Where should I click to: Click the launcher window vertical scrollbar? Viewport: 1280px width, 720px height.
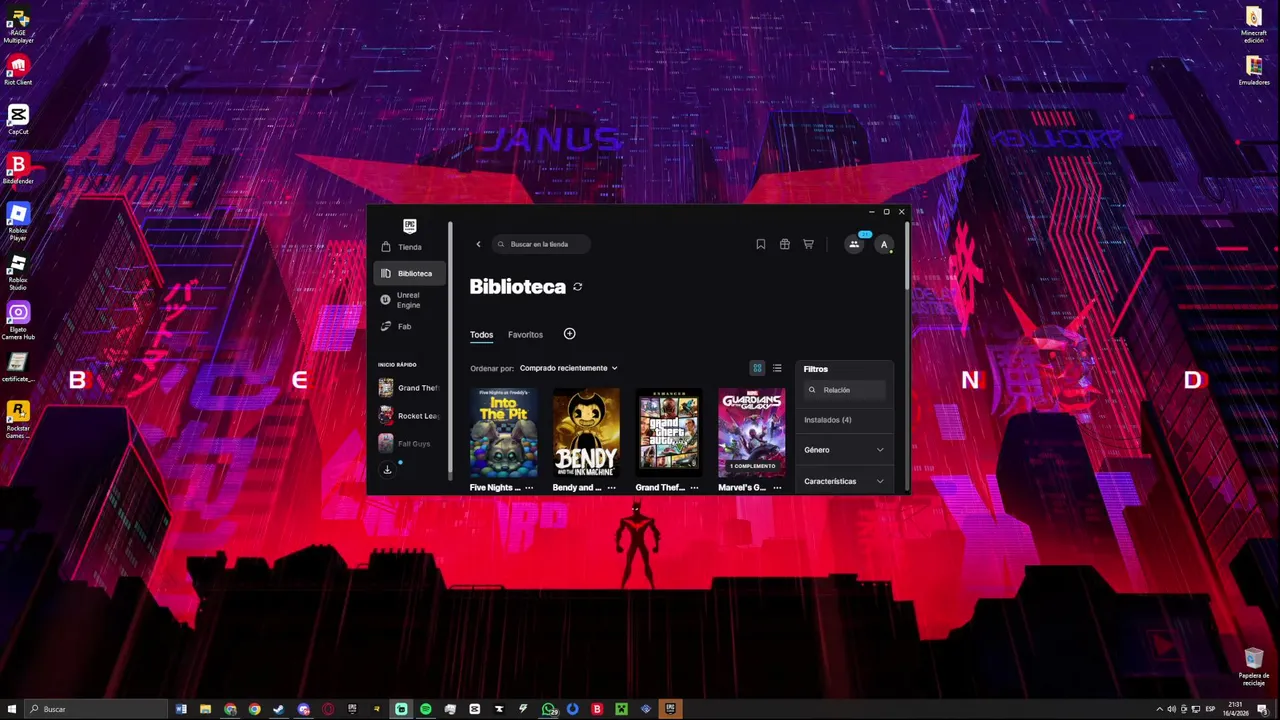[907, 258]
